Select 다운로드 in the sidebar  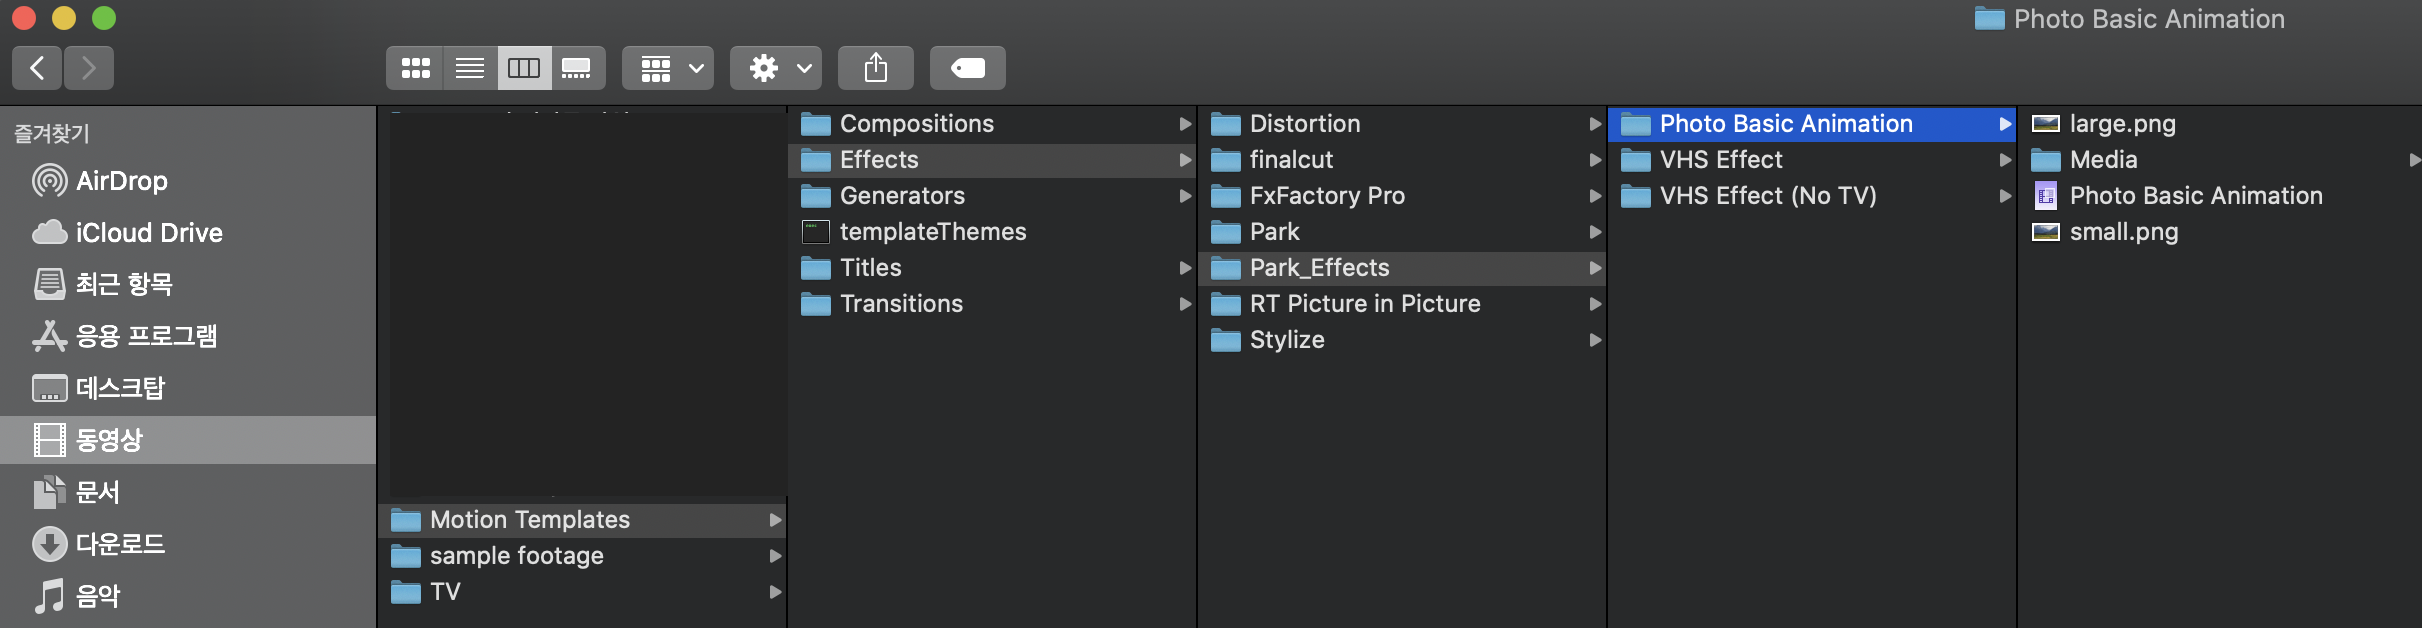pyautogui.click(x=120, y=544)
